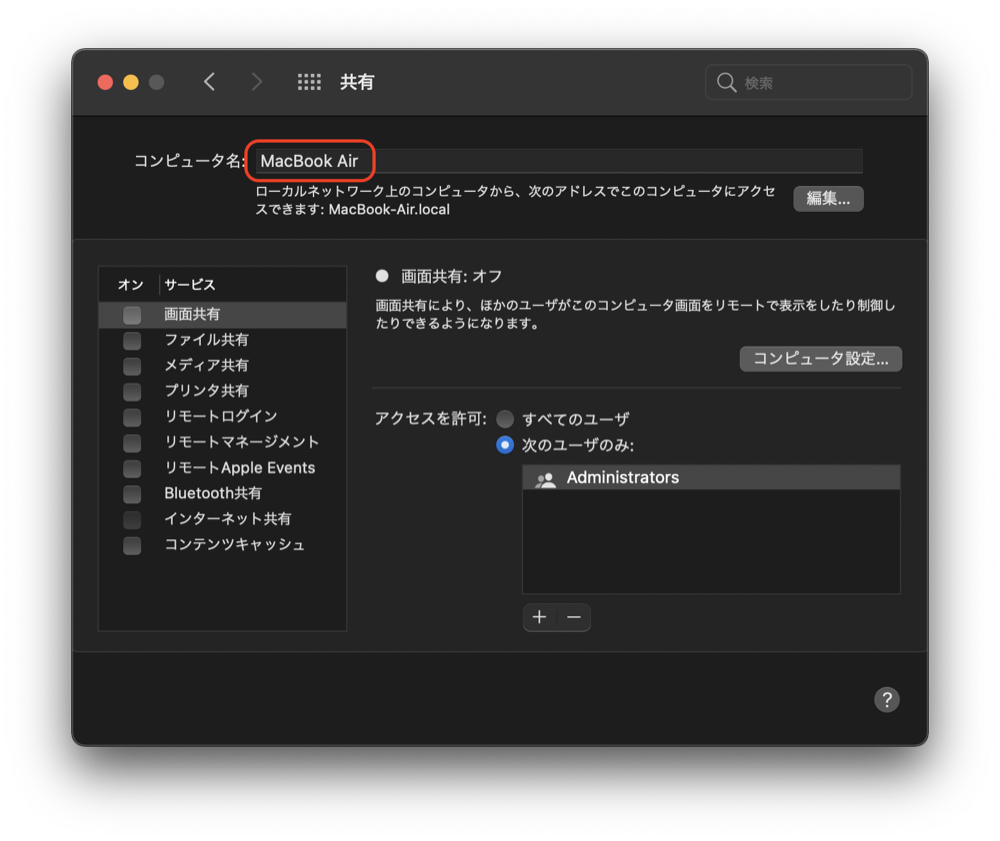This screenshot has width=1000, height=841.
Task: Select the リモートマネージメント service row
Action: pos(223,442)
